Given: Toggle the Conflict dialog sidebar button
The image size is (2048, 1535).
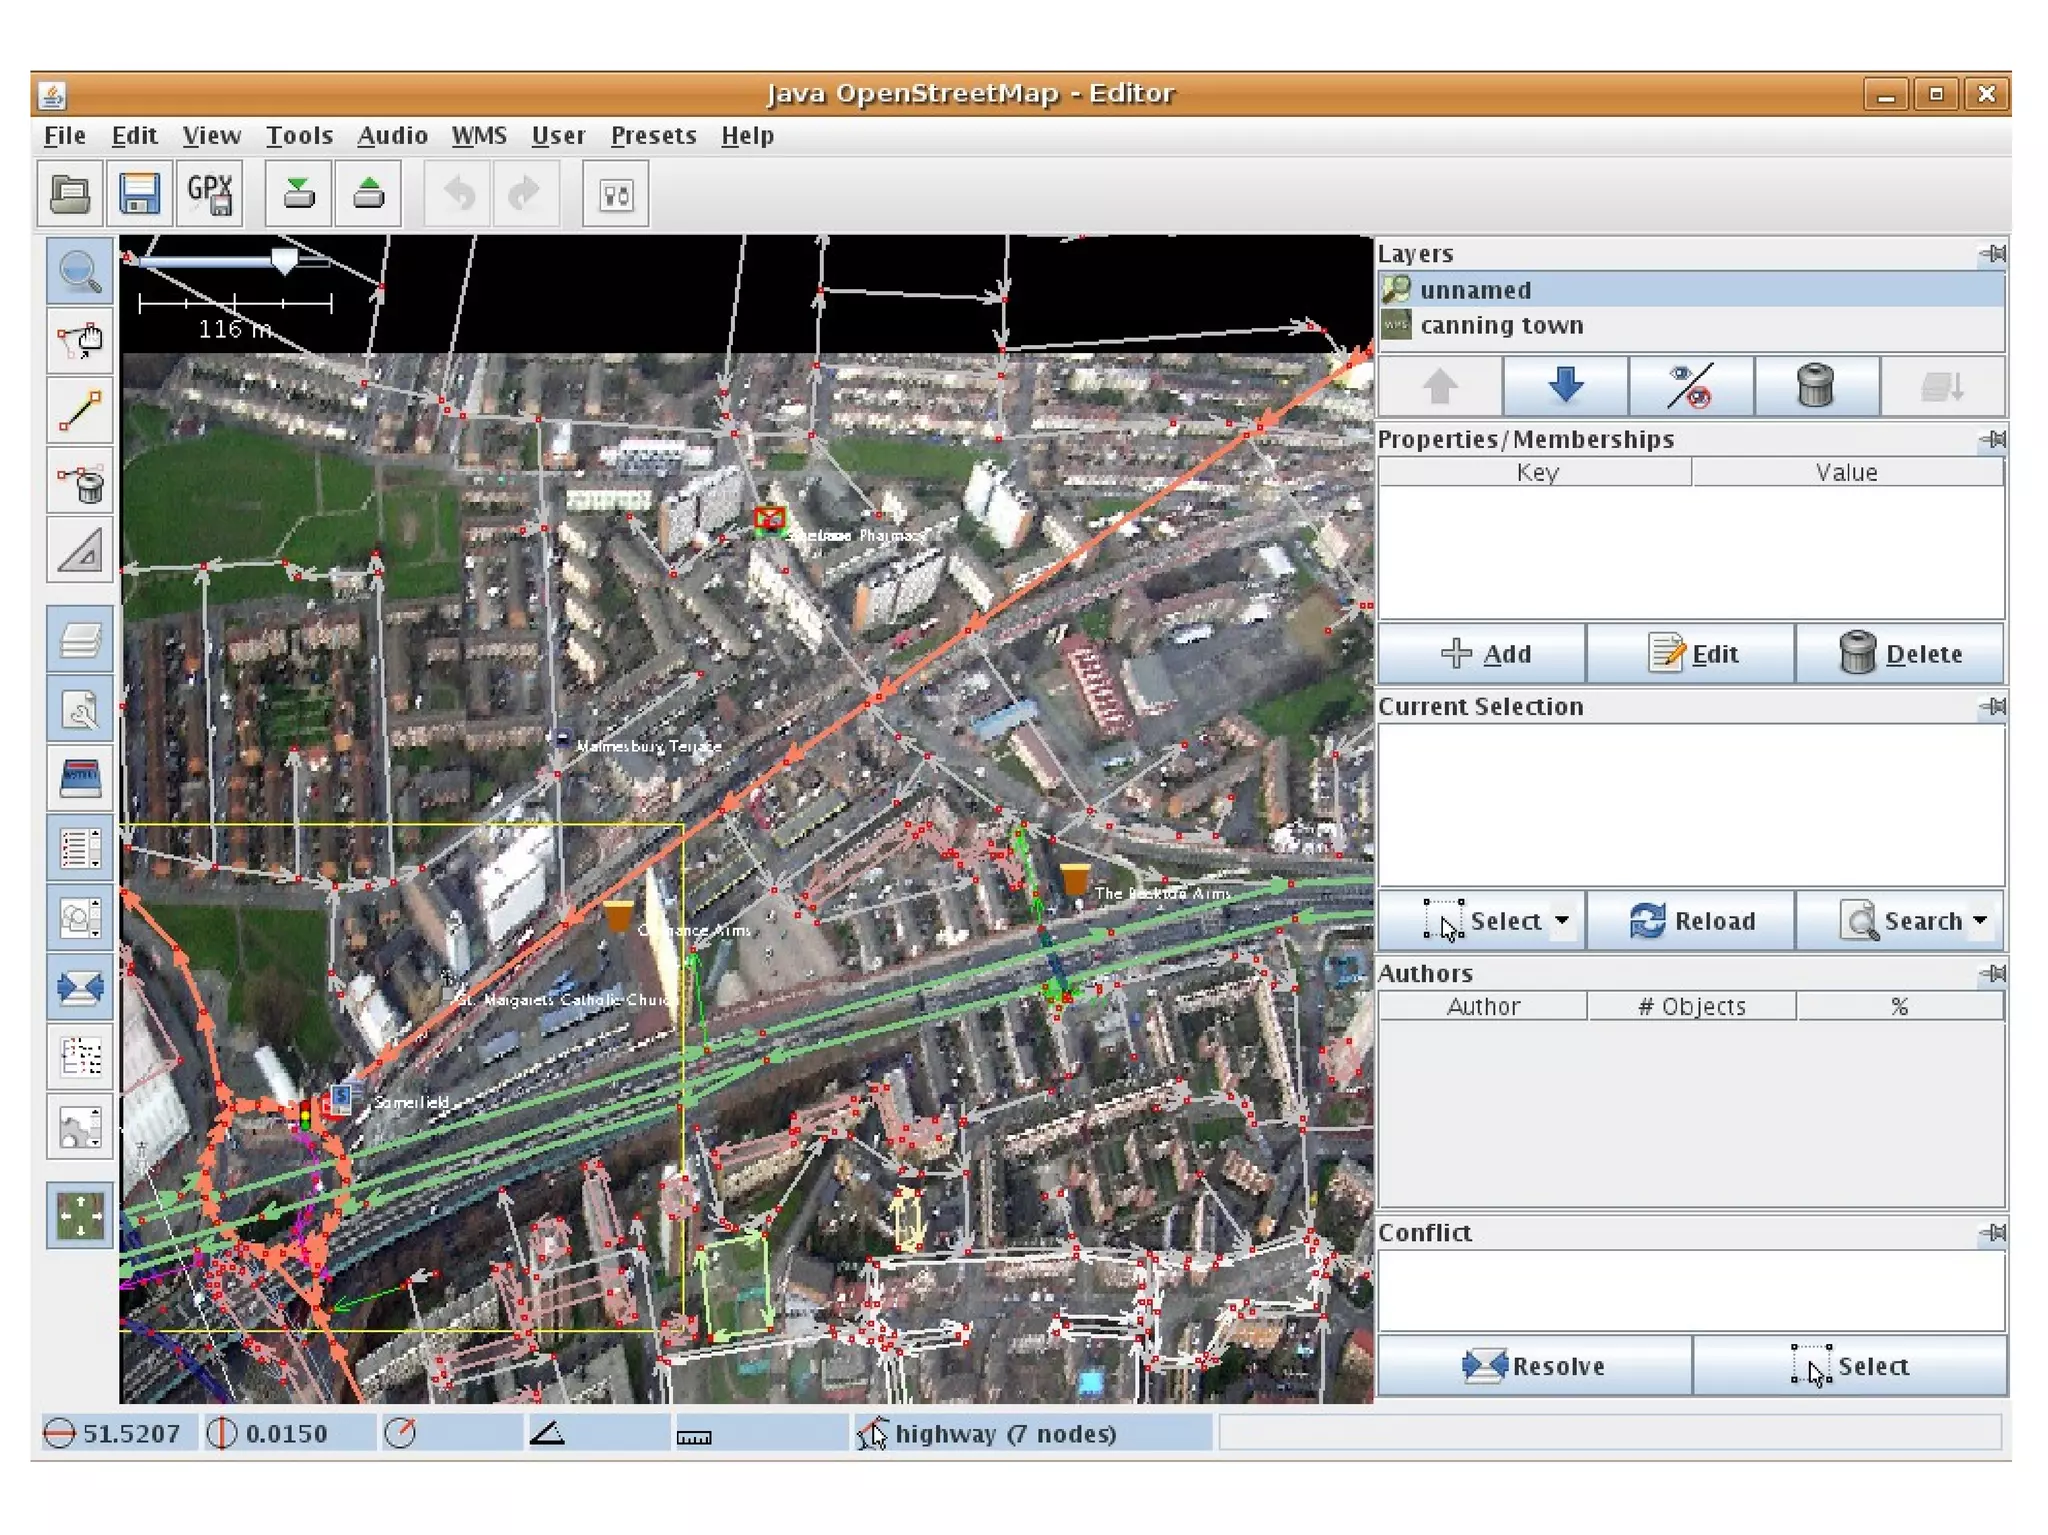Looking at the screenshot, I should click(x=79, y=987).
